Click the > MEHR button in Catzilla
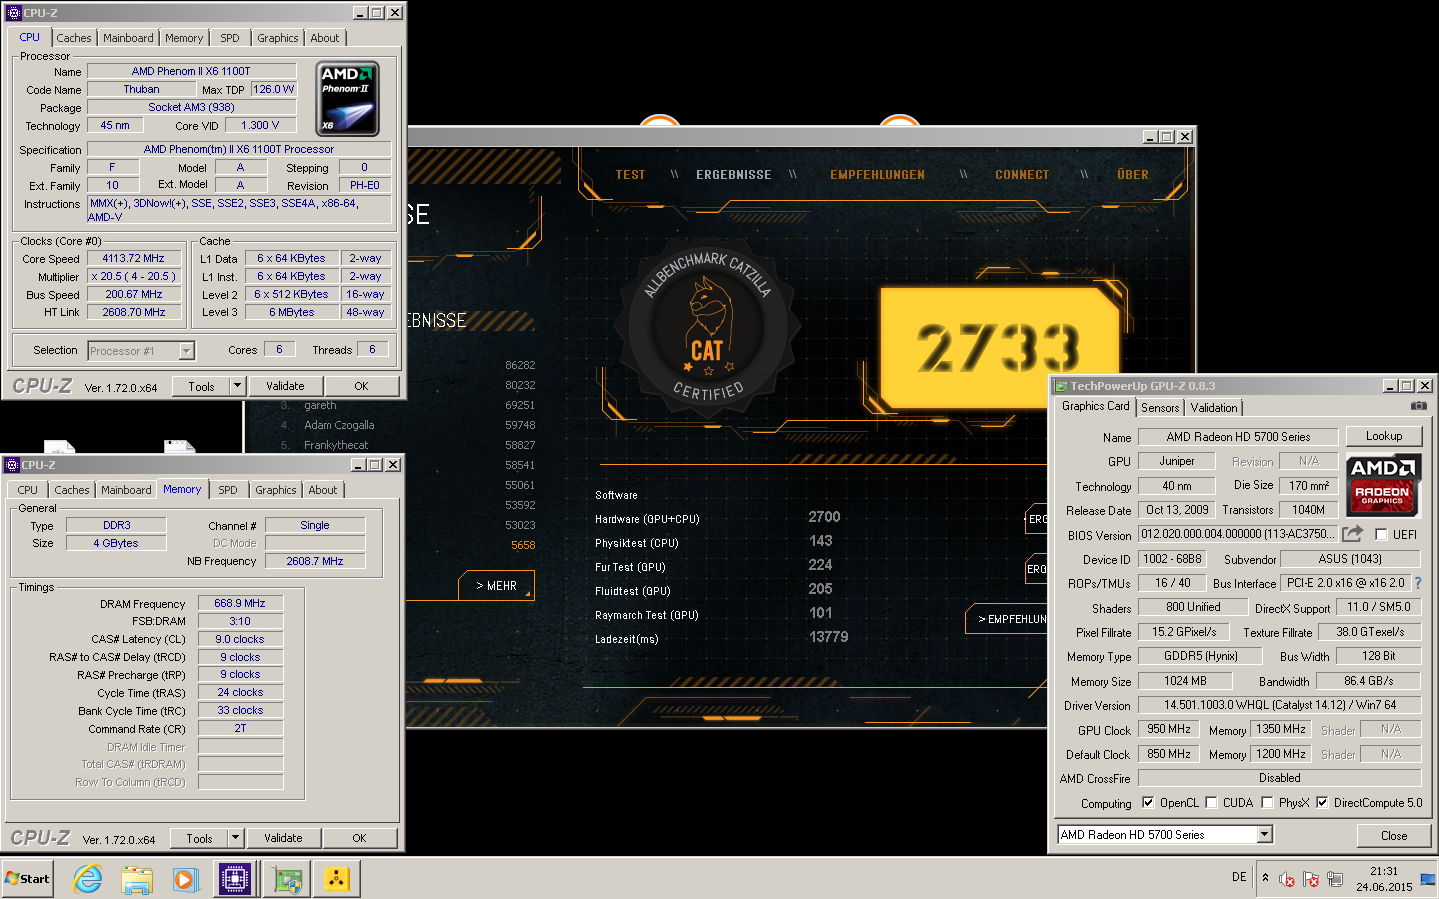This screenshot has height=899, width=1439. [497, 586]
